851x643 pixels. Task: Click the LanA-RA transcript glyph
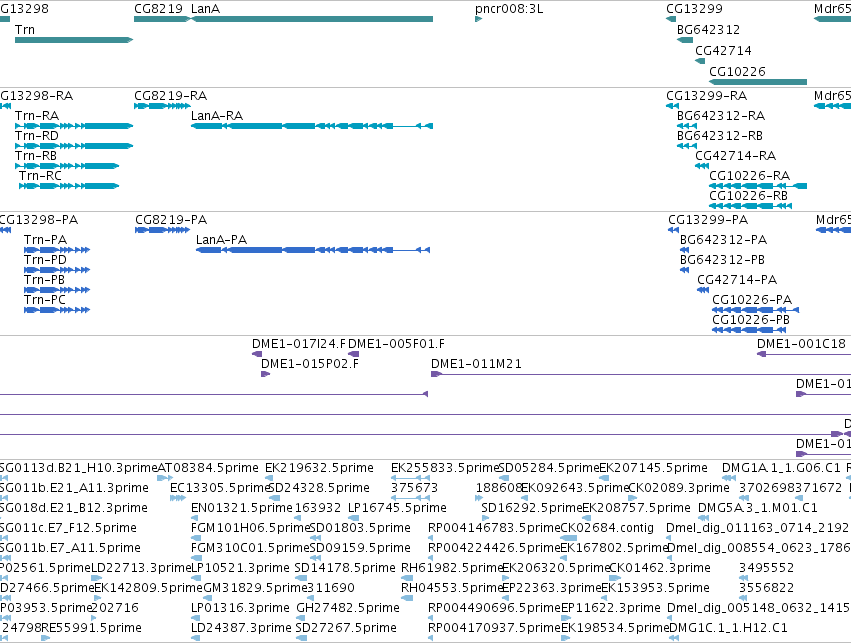(x=312, y=126)
